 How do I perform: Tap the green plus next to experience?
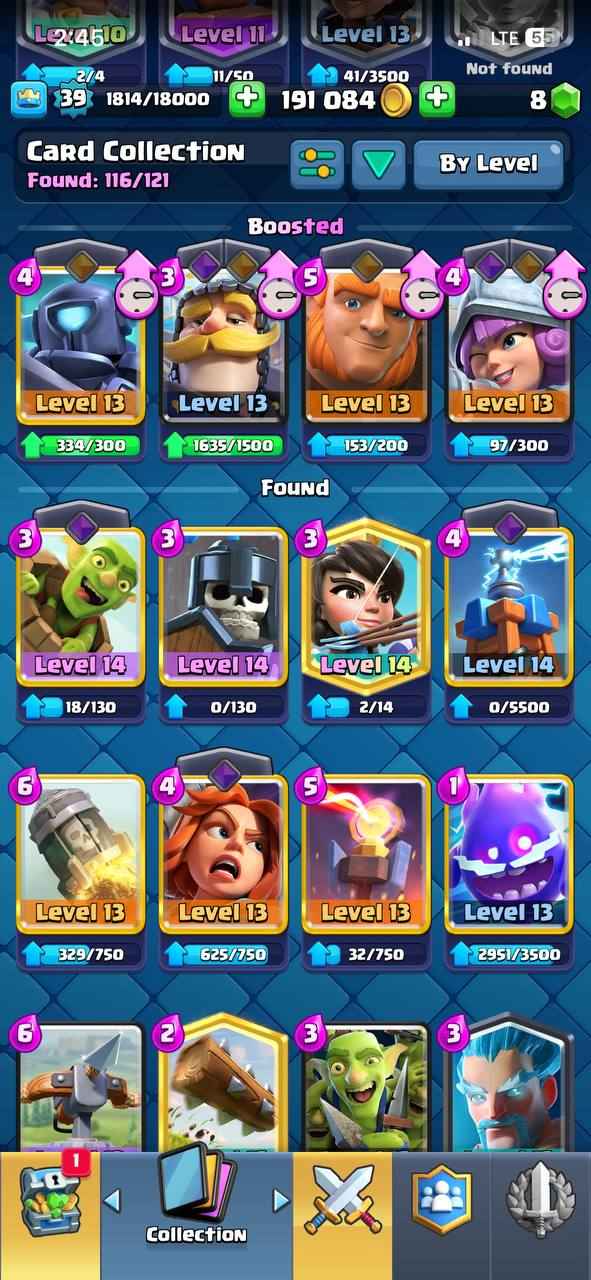(247, 99)
